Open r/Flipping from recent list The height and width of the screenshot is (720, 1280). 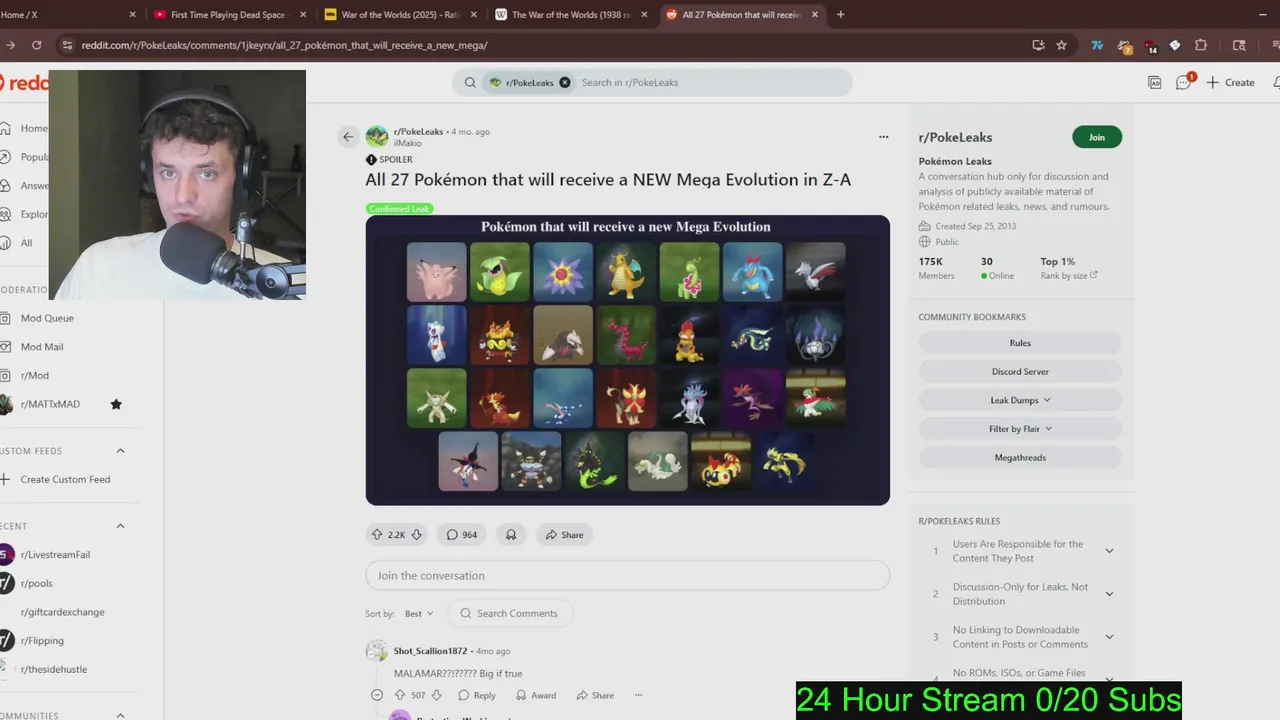[x=42, y=641]
